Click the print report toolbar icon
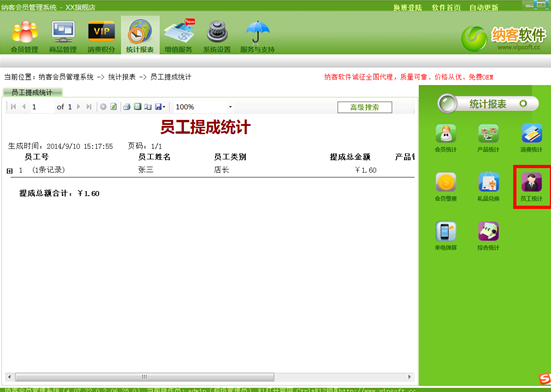The image size is (551, 392). coord(127,106)
